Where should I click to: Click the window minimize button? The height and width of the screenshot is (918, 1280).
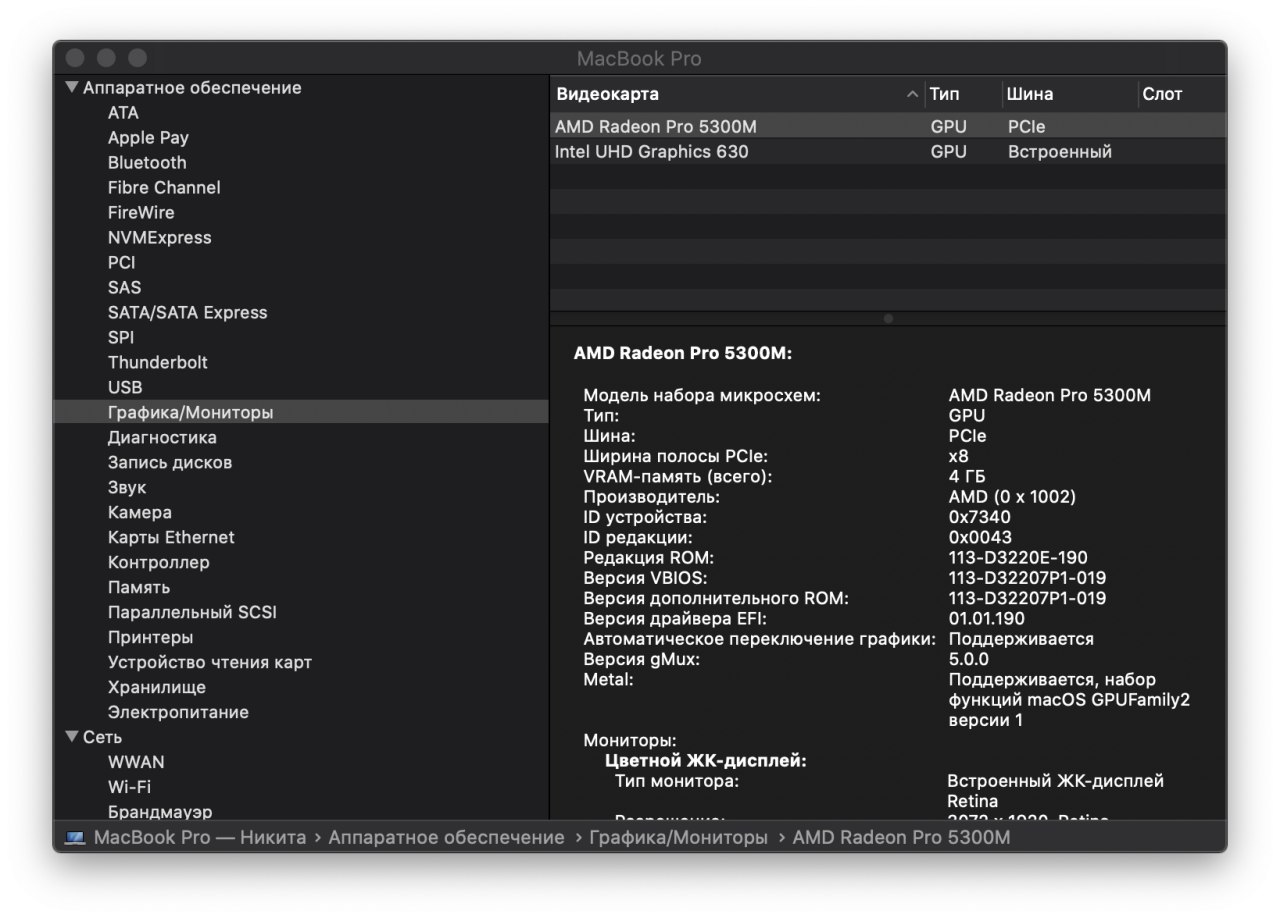coord(106,58)
